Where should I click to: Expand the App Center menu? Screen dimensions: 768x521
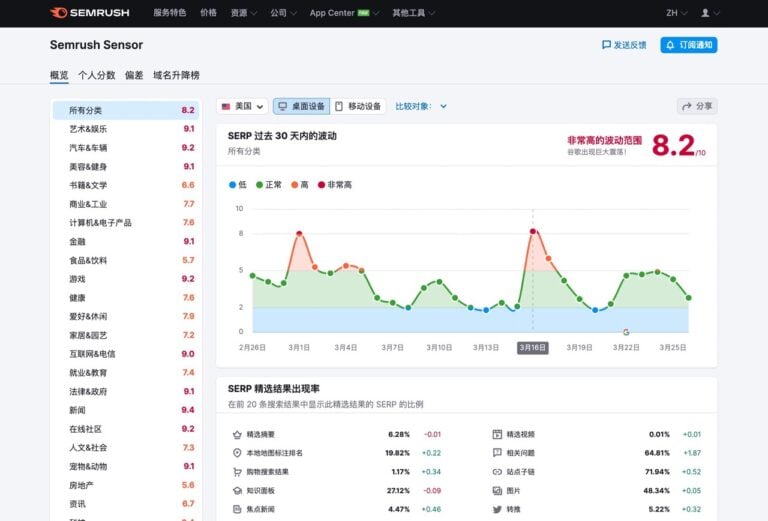[344, 13]
